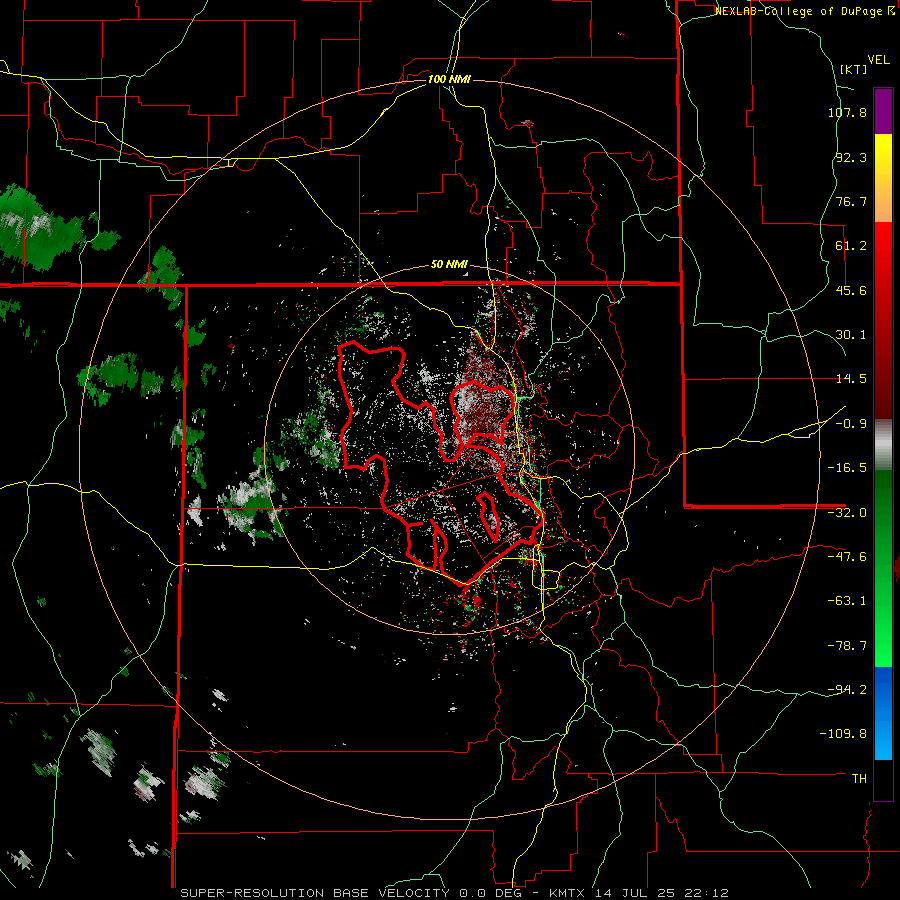Image resolution: width=900 pixels, height=900 pixels.
Task: Select the 30.1 velocity scale value
Action: [851, 335]
